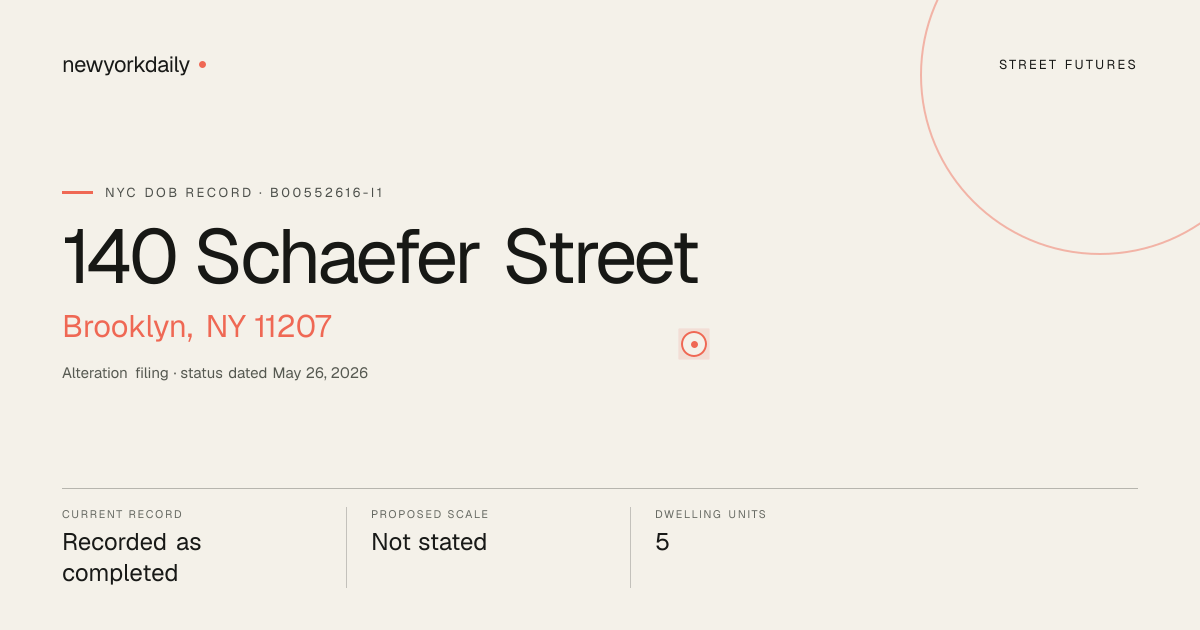Select the May 26, 2026 status date
This screenshot has width=1200, height=630.
(x=320, y=373)
